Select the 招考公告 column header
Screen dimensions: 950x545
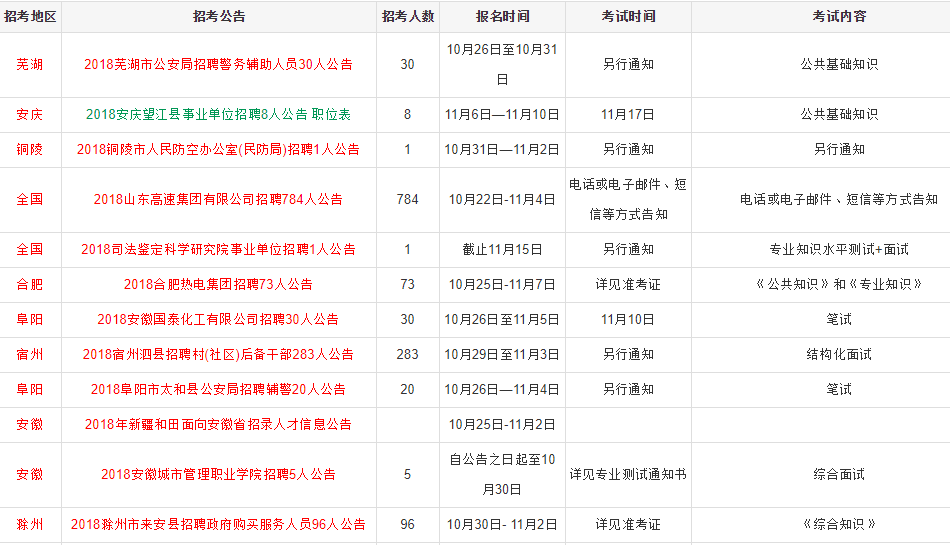(x=219, y=16)
